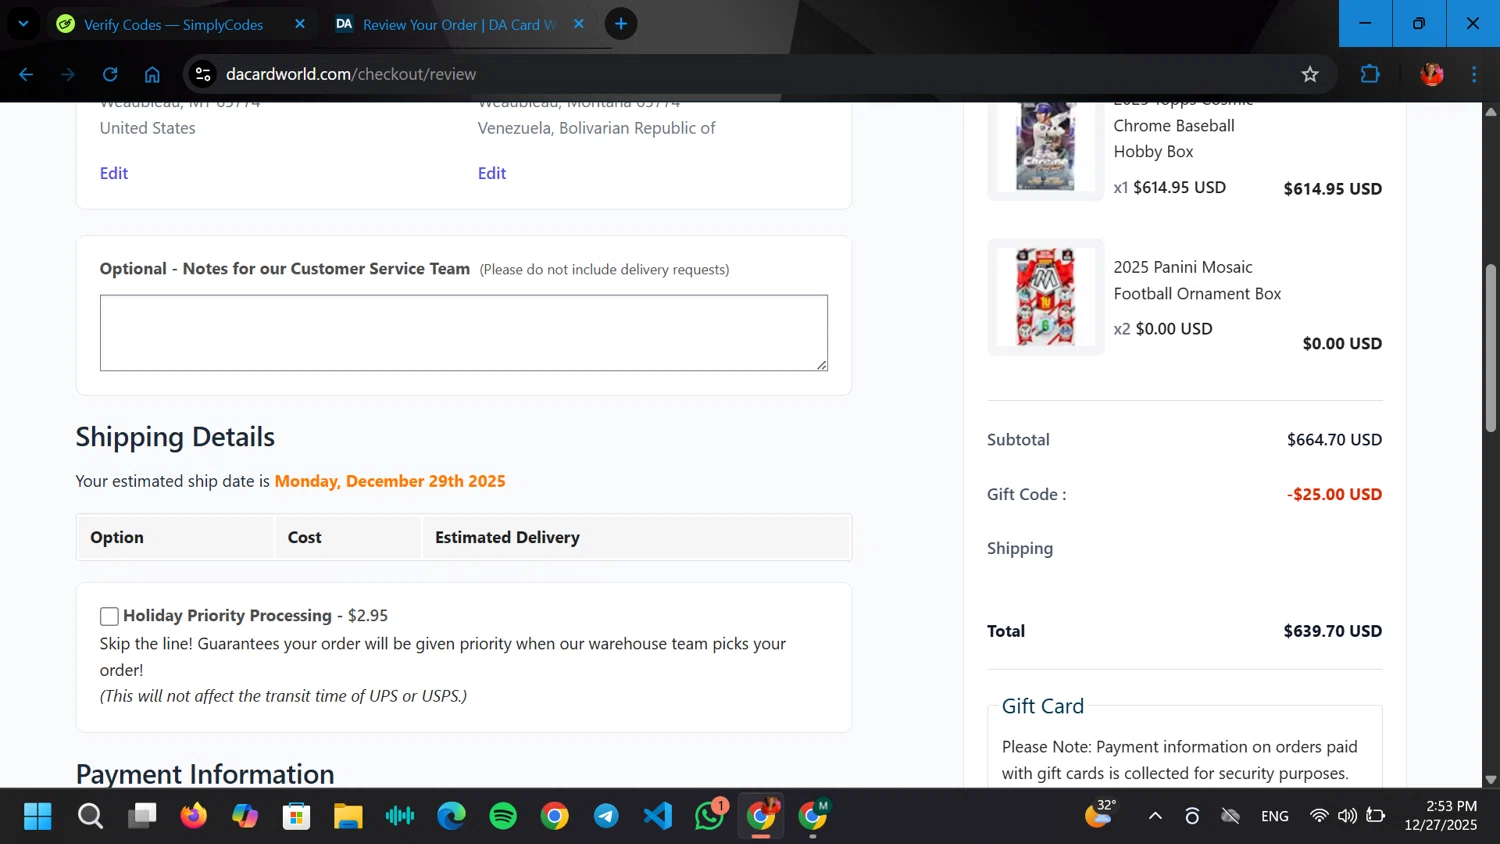Open the Chrome profile avatar
This screenshot has width=1500, height=844.
(1432, 74)
